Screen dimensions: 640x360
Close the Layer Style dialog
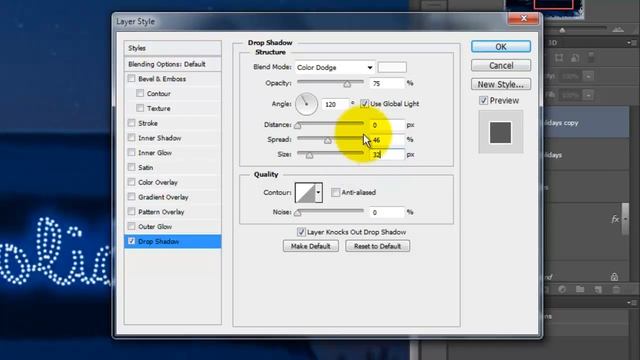523,18
